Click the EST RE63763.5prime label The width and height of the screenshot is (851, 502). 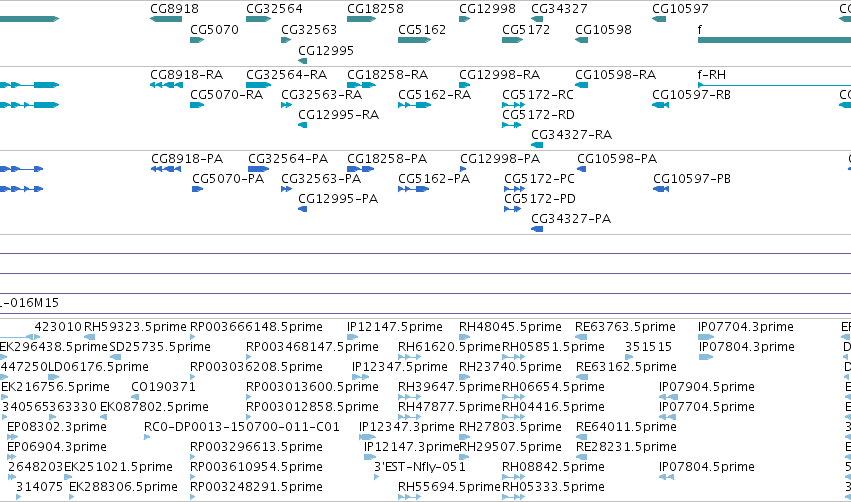(625, 327)
